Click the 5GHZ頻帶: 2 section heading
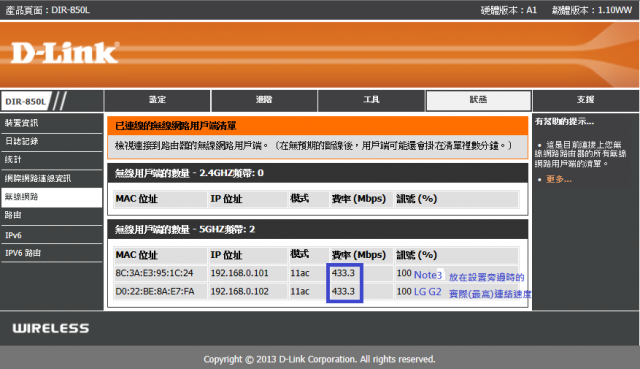640x369 pixels. tap(185, 229)
